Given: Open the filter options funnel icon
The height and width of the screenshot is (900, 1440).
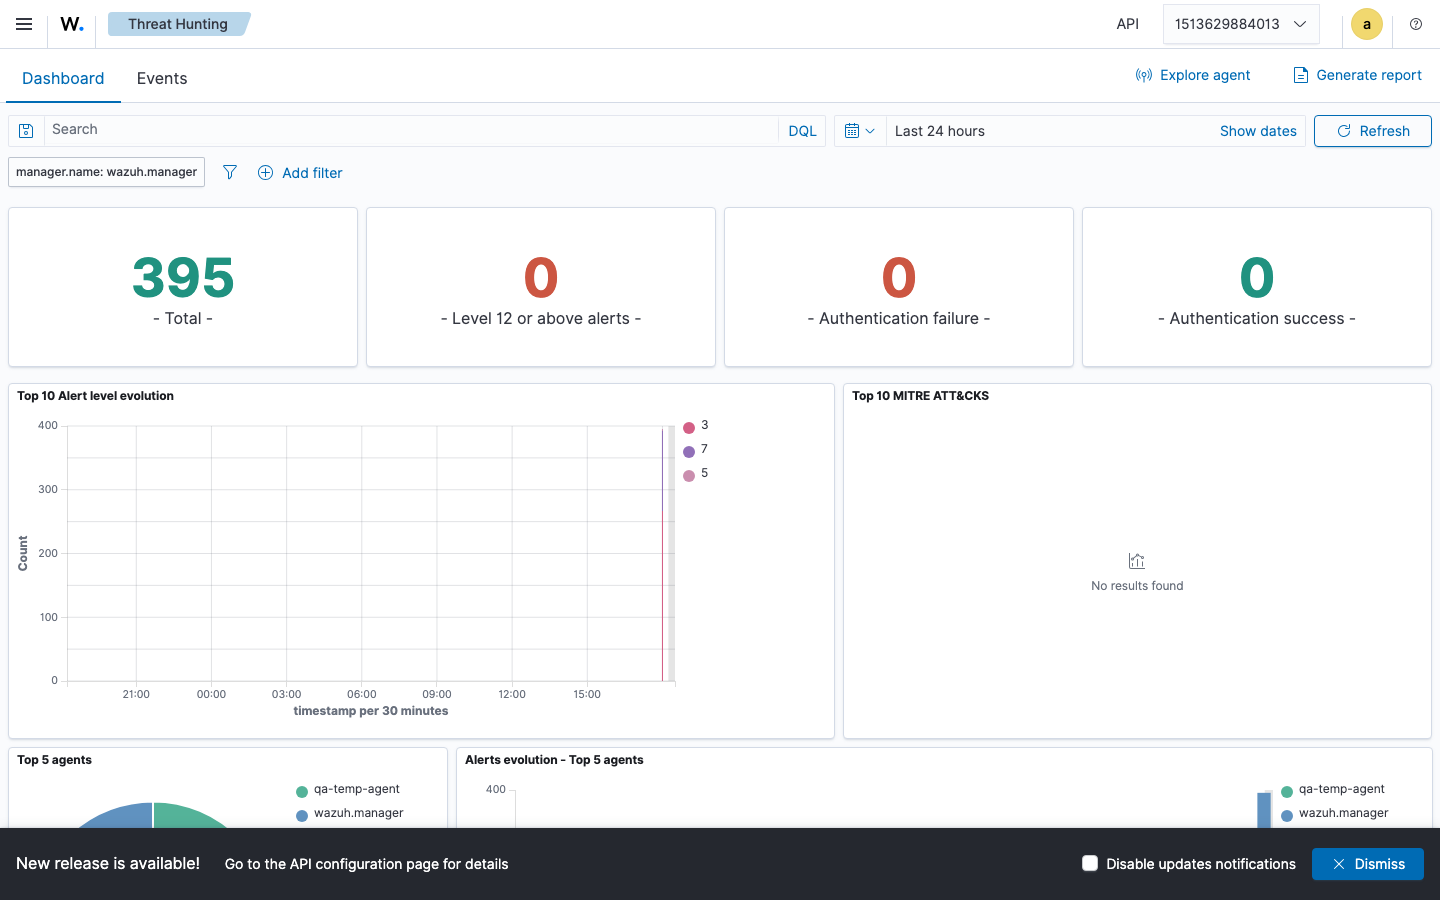Looking at the screenshot, I should pyautogui.click(x=230, y=172).
